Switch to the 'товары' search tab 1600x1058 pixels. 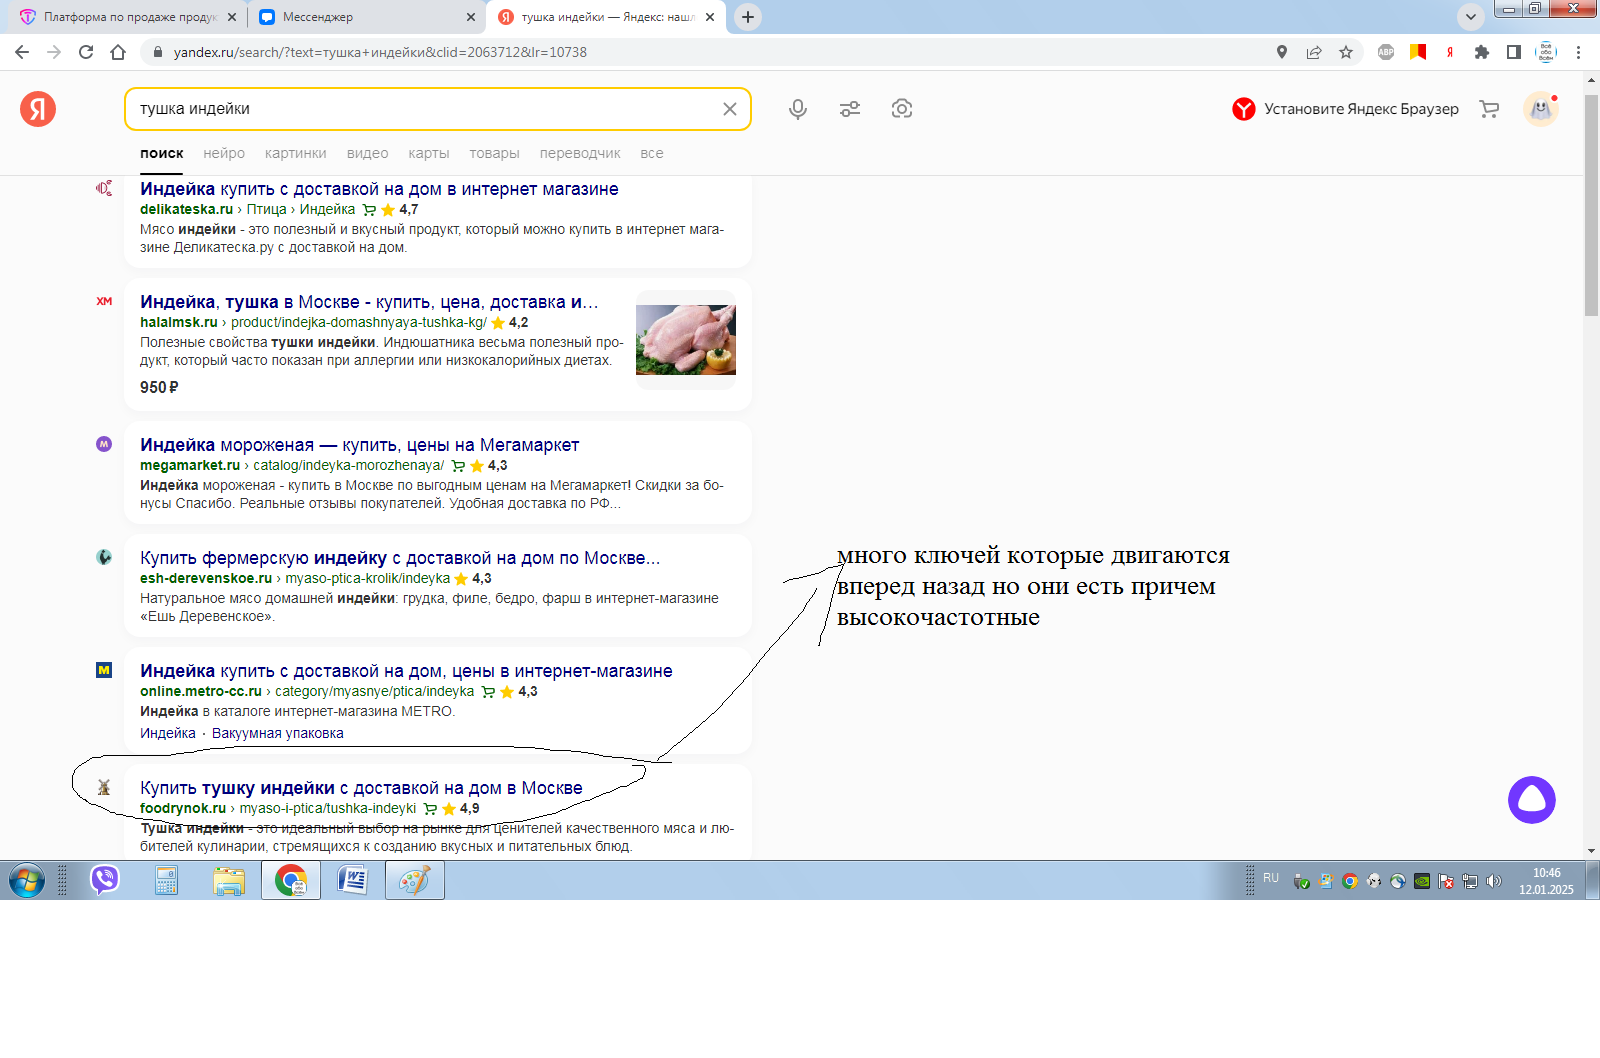pos(494,153)
